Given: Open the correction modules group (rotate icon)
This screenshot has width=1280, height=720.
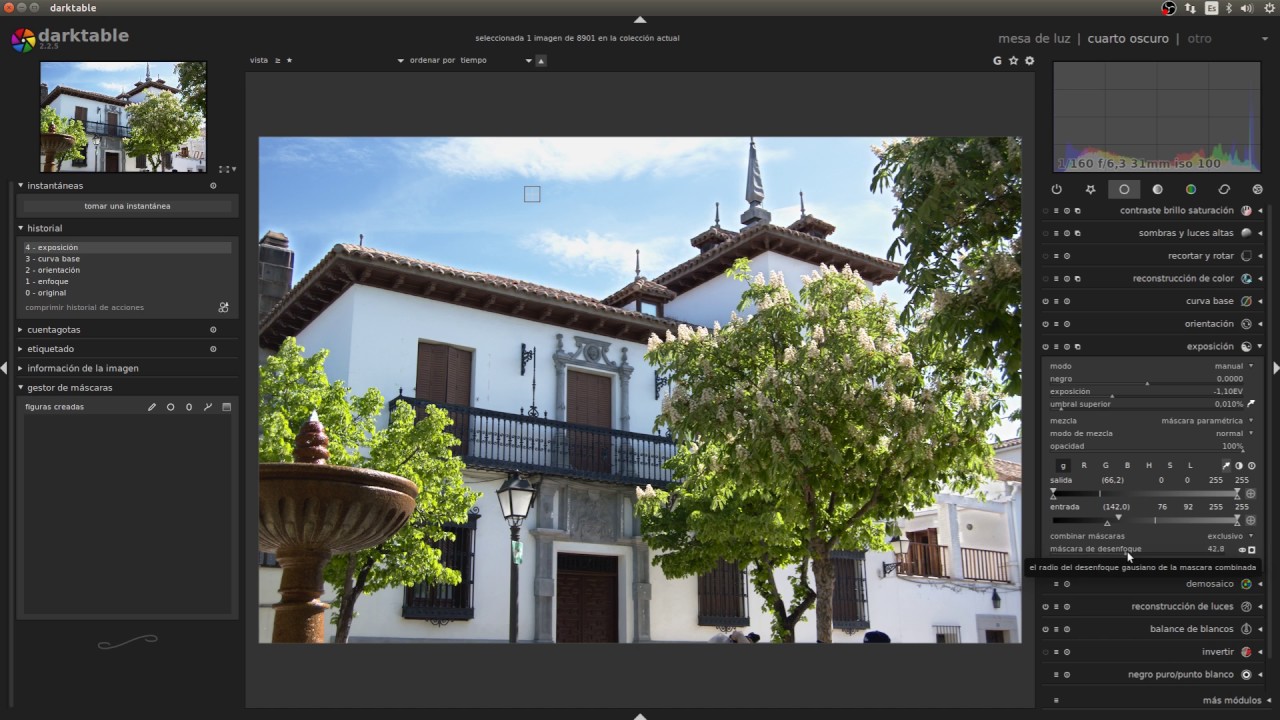Looking at the screenshot, I should coord(1224,189).
